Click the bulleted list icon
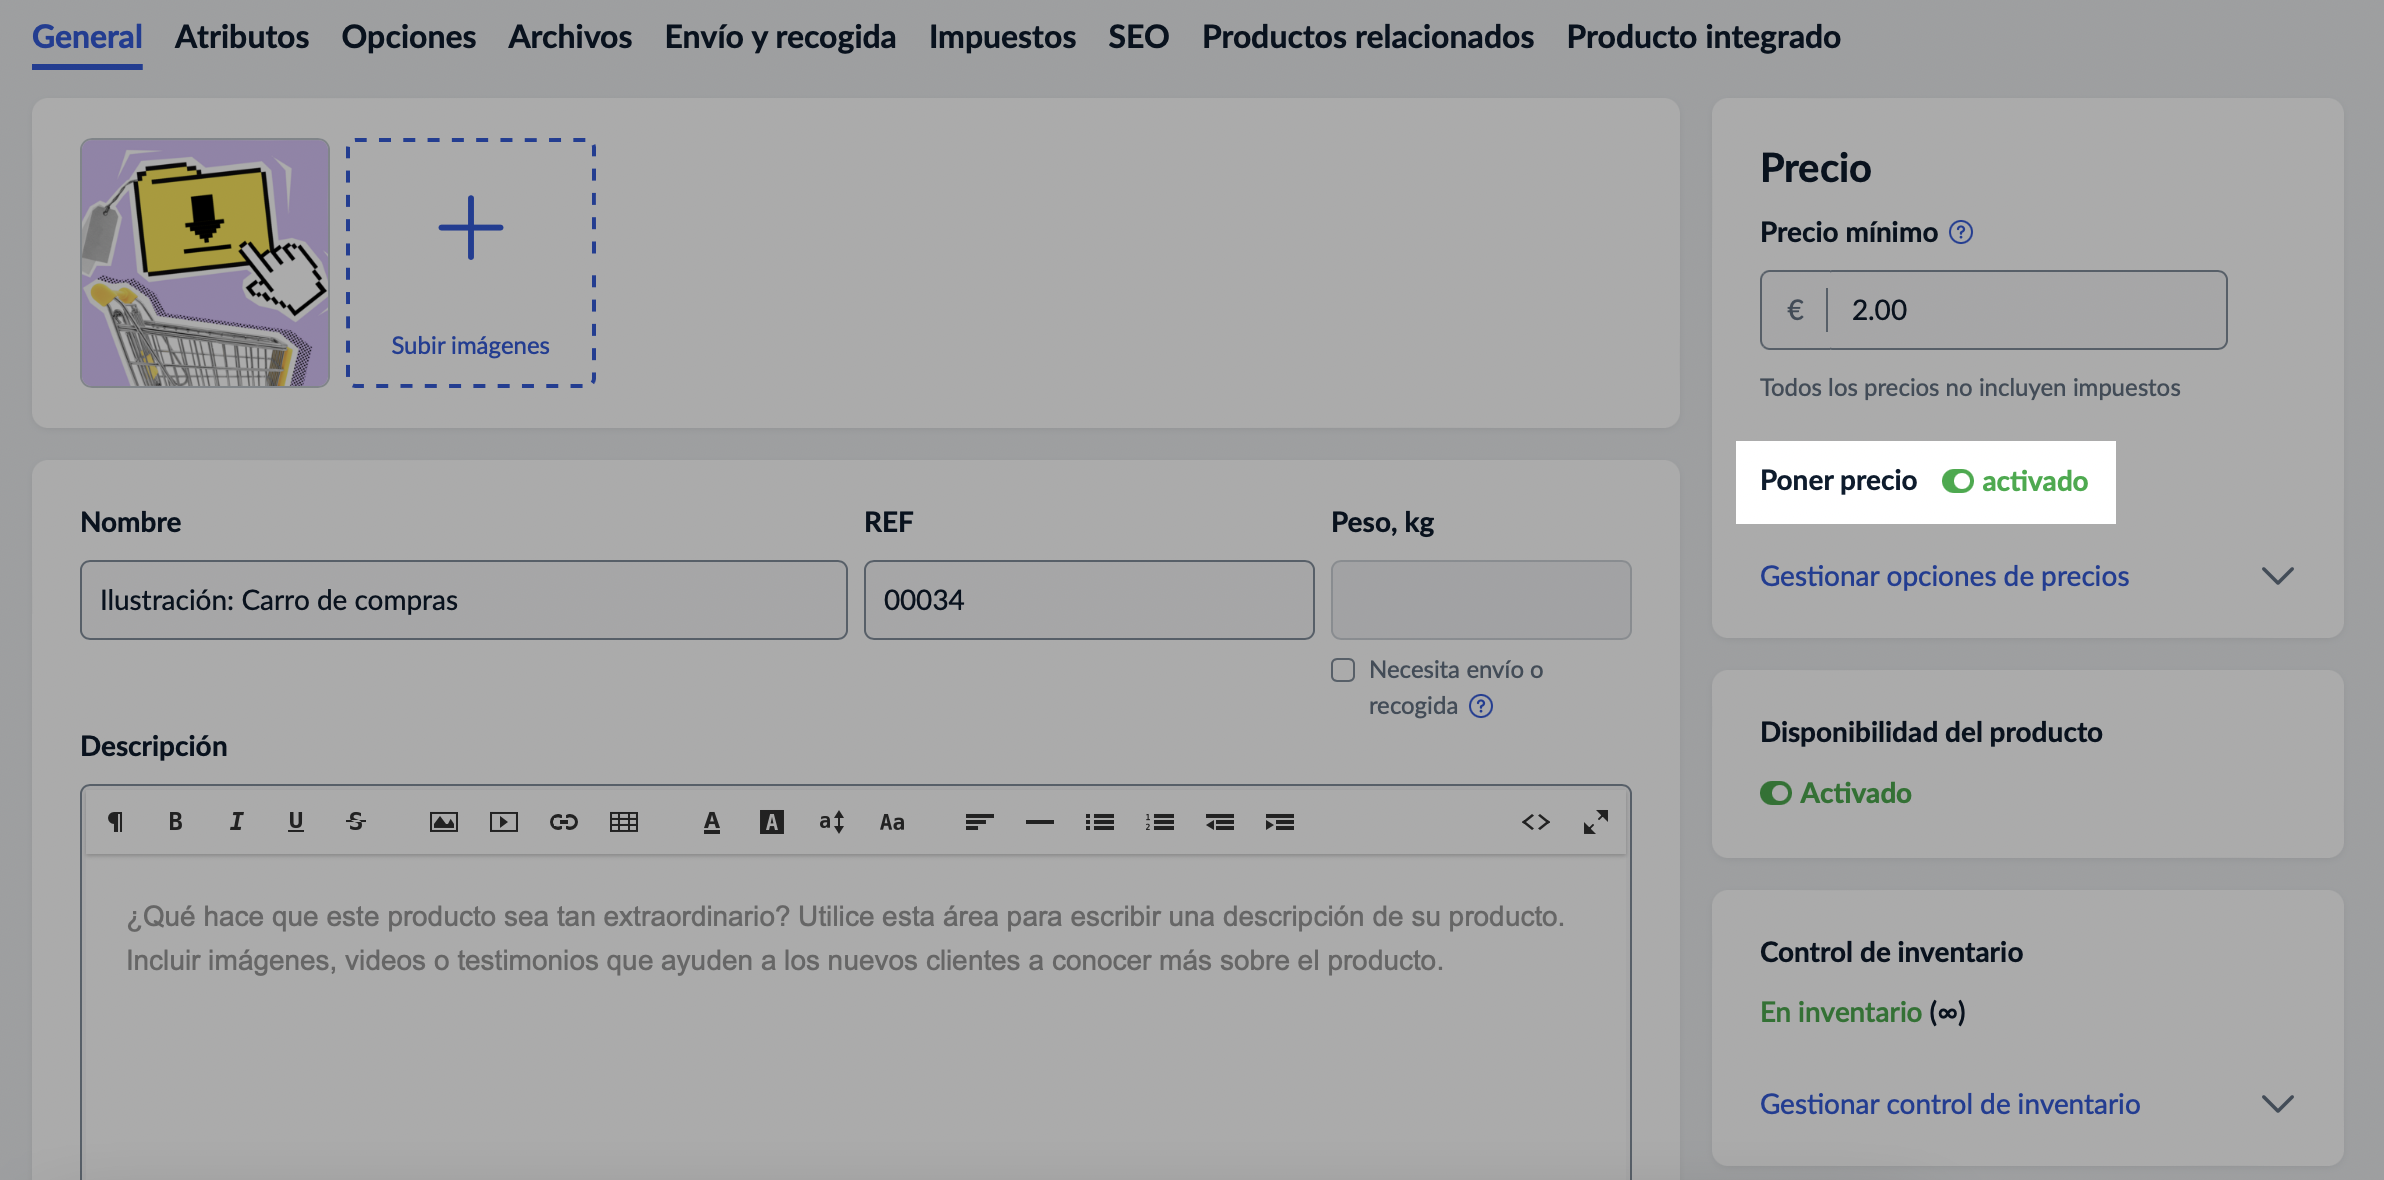Viewport: 2384px width, 1180px height. coord(1100,822)
